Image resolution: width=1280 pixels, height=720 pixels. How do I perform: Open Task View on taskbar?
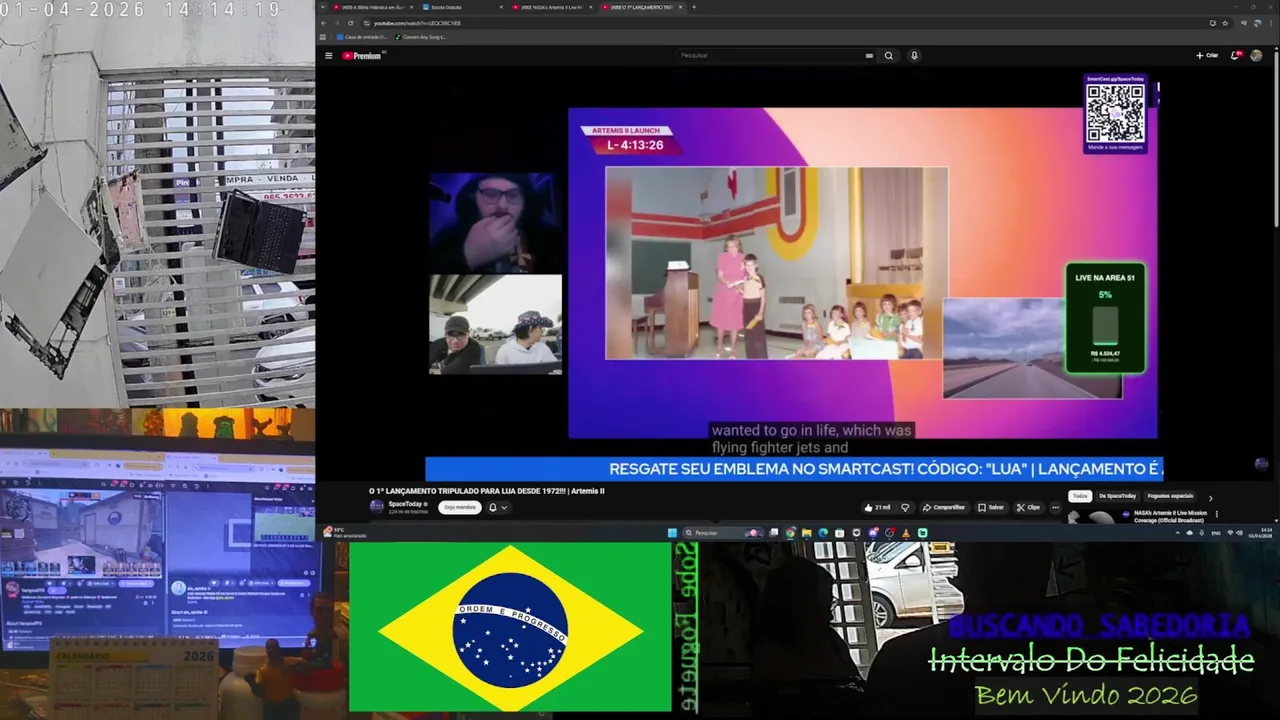coord(775,533)
